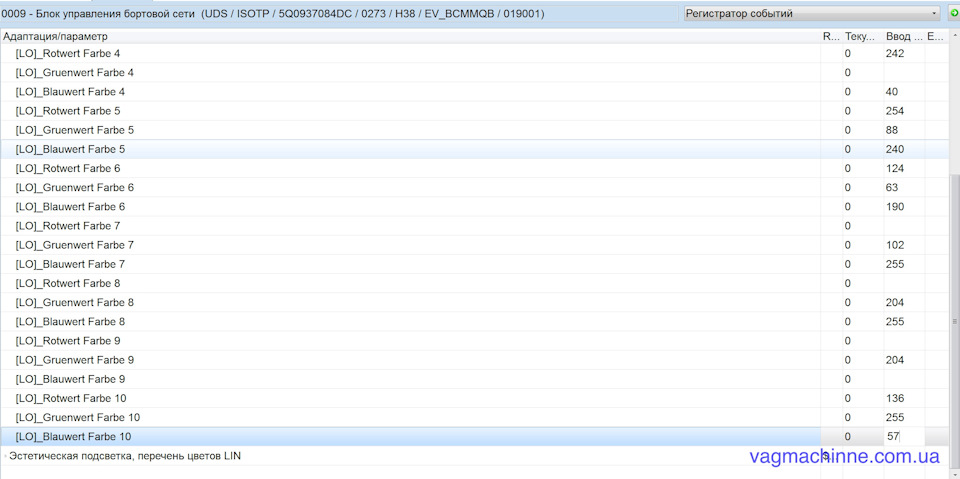Edit input value 136 for Rotwert Farbe 10
Viewport: 960px width, 479px height.
[x=904, y=398]
